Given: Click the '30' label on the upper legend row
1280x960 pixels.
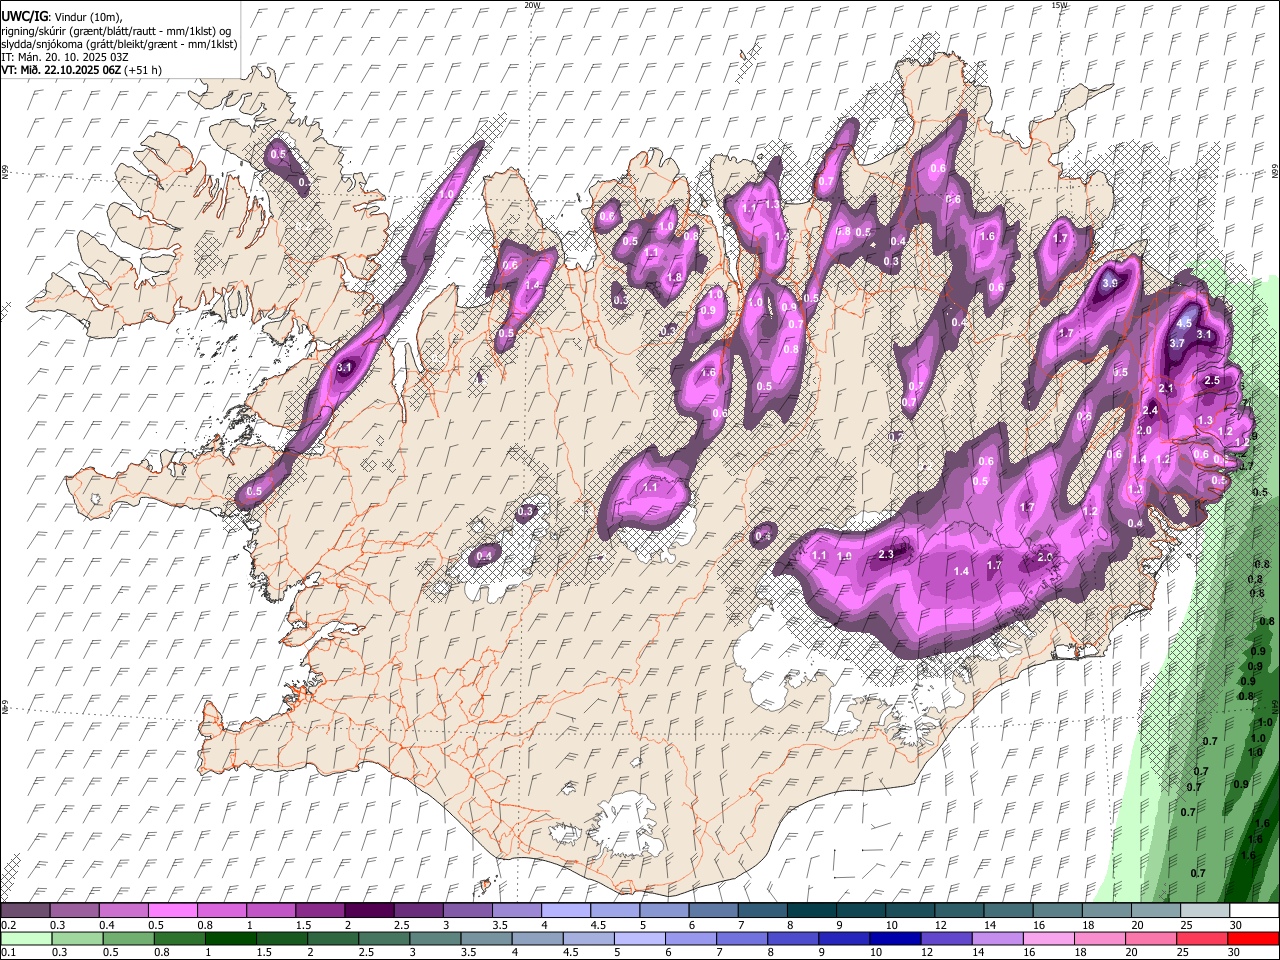Looking at the screenshot, I should 1235,925.
